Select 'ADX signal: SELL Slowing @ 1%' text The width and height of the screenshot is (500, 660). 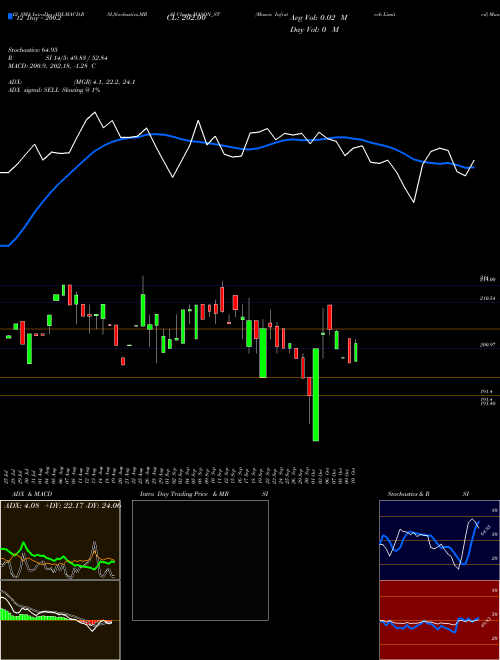54,90
